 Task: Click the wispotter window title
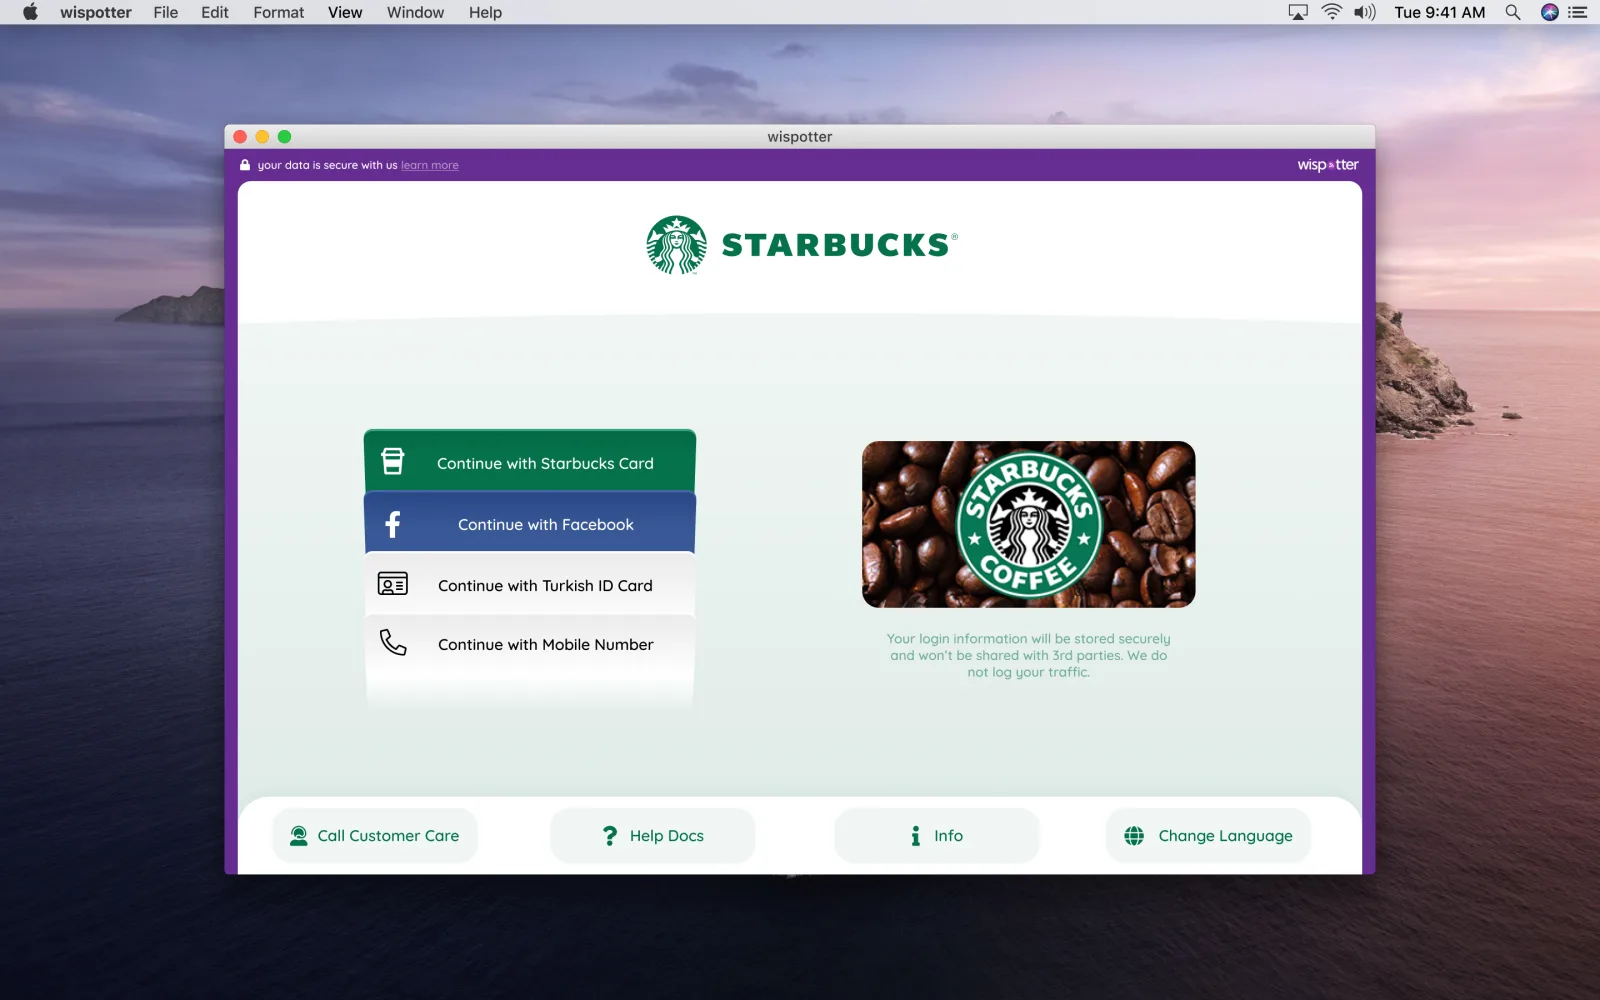click(800, 137)
